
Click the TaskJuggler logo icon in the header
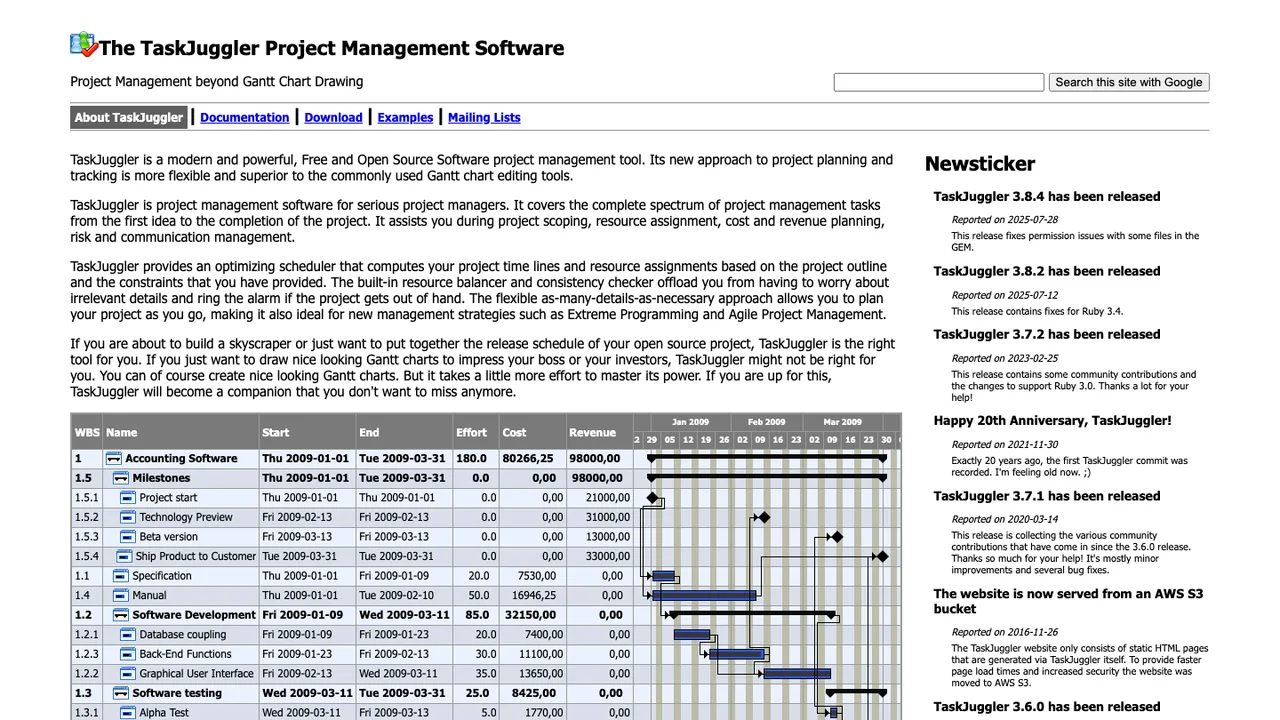[83, 44]
